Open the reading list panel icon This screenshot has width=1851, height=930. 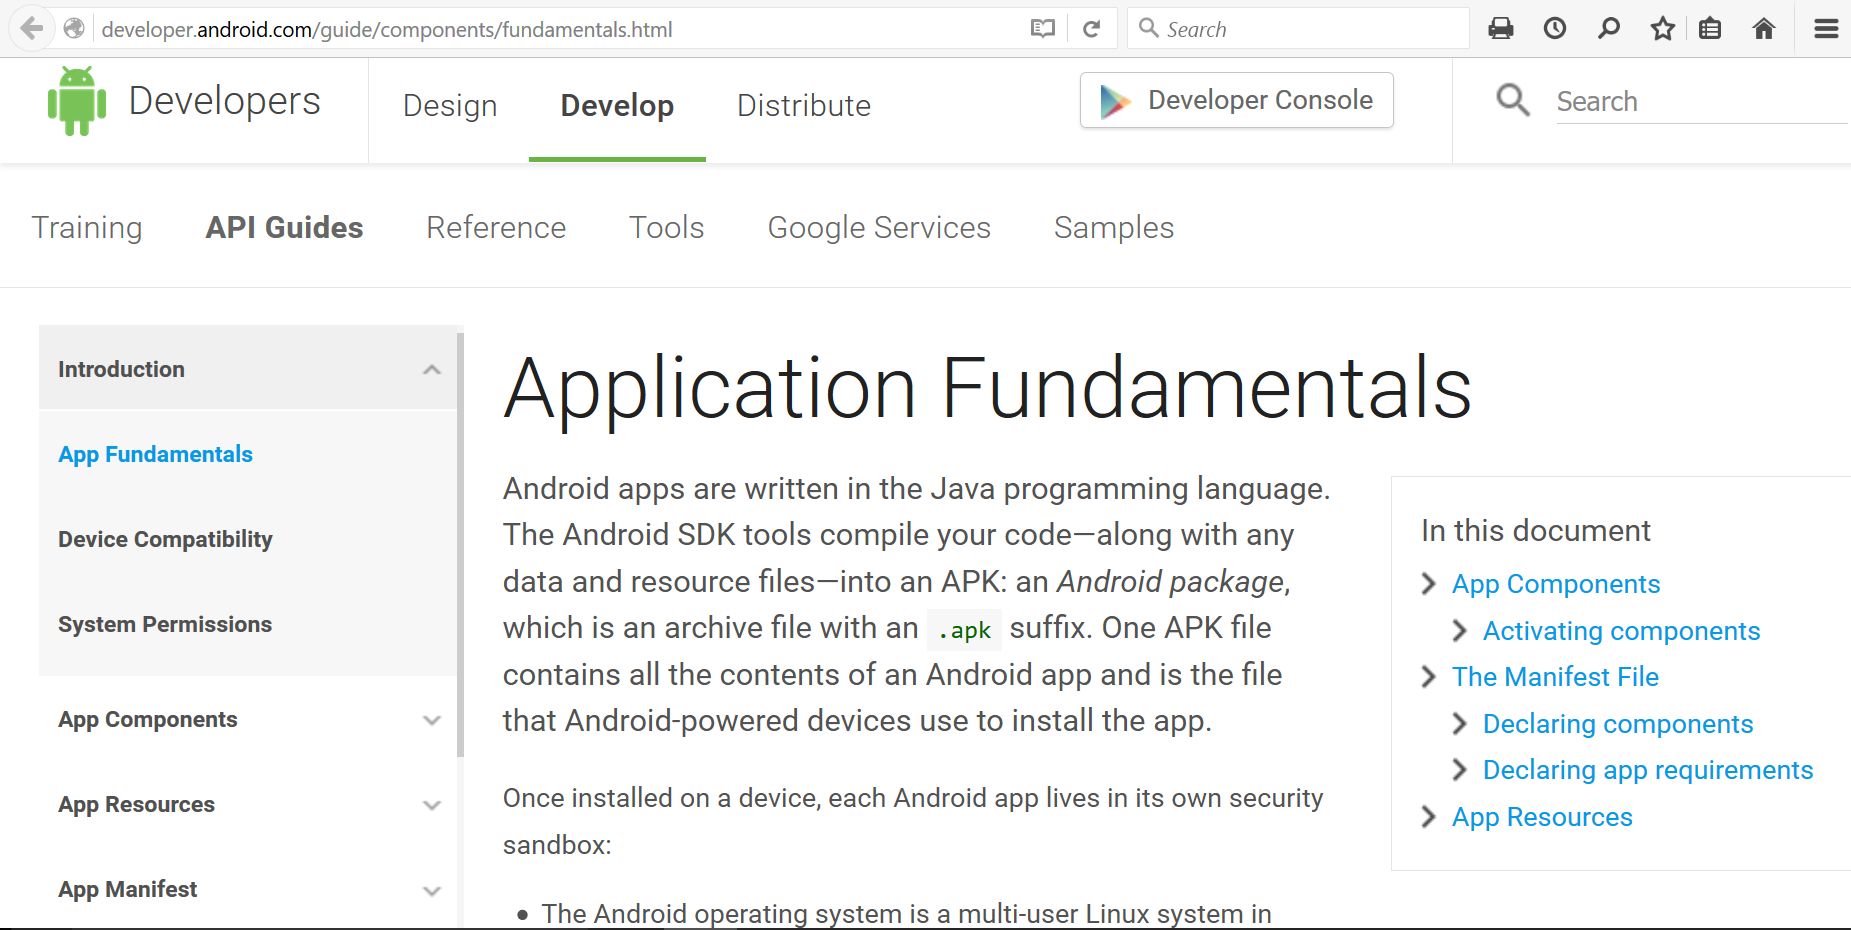point(1710,28)
